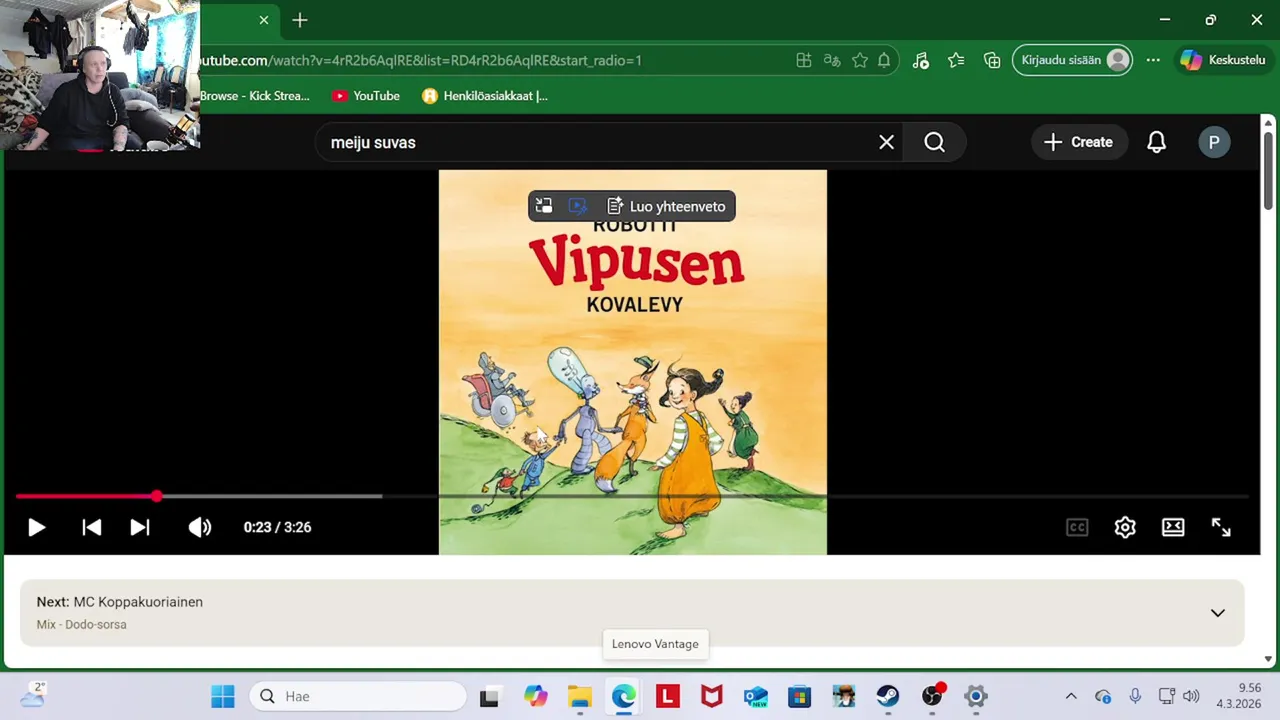The height and width of the screenshot is (720, 1280).
Task: Close the current browser tab
Action: pyautogui.click(x=264, y=20)
